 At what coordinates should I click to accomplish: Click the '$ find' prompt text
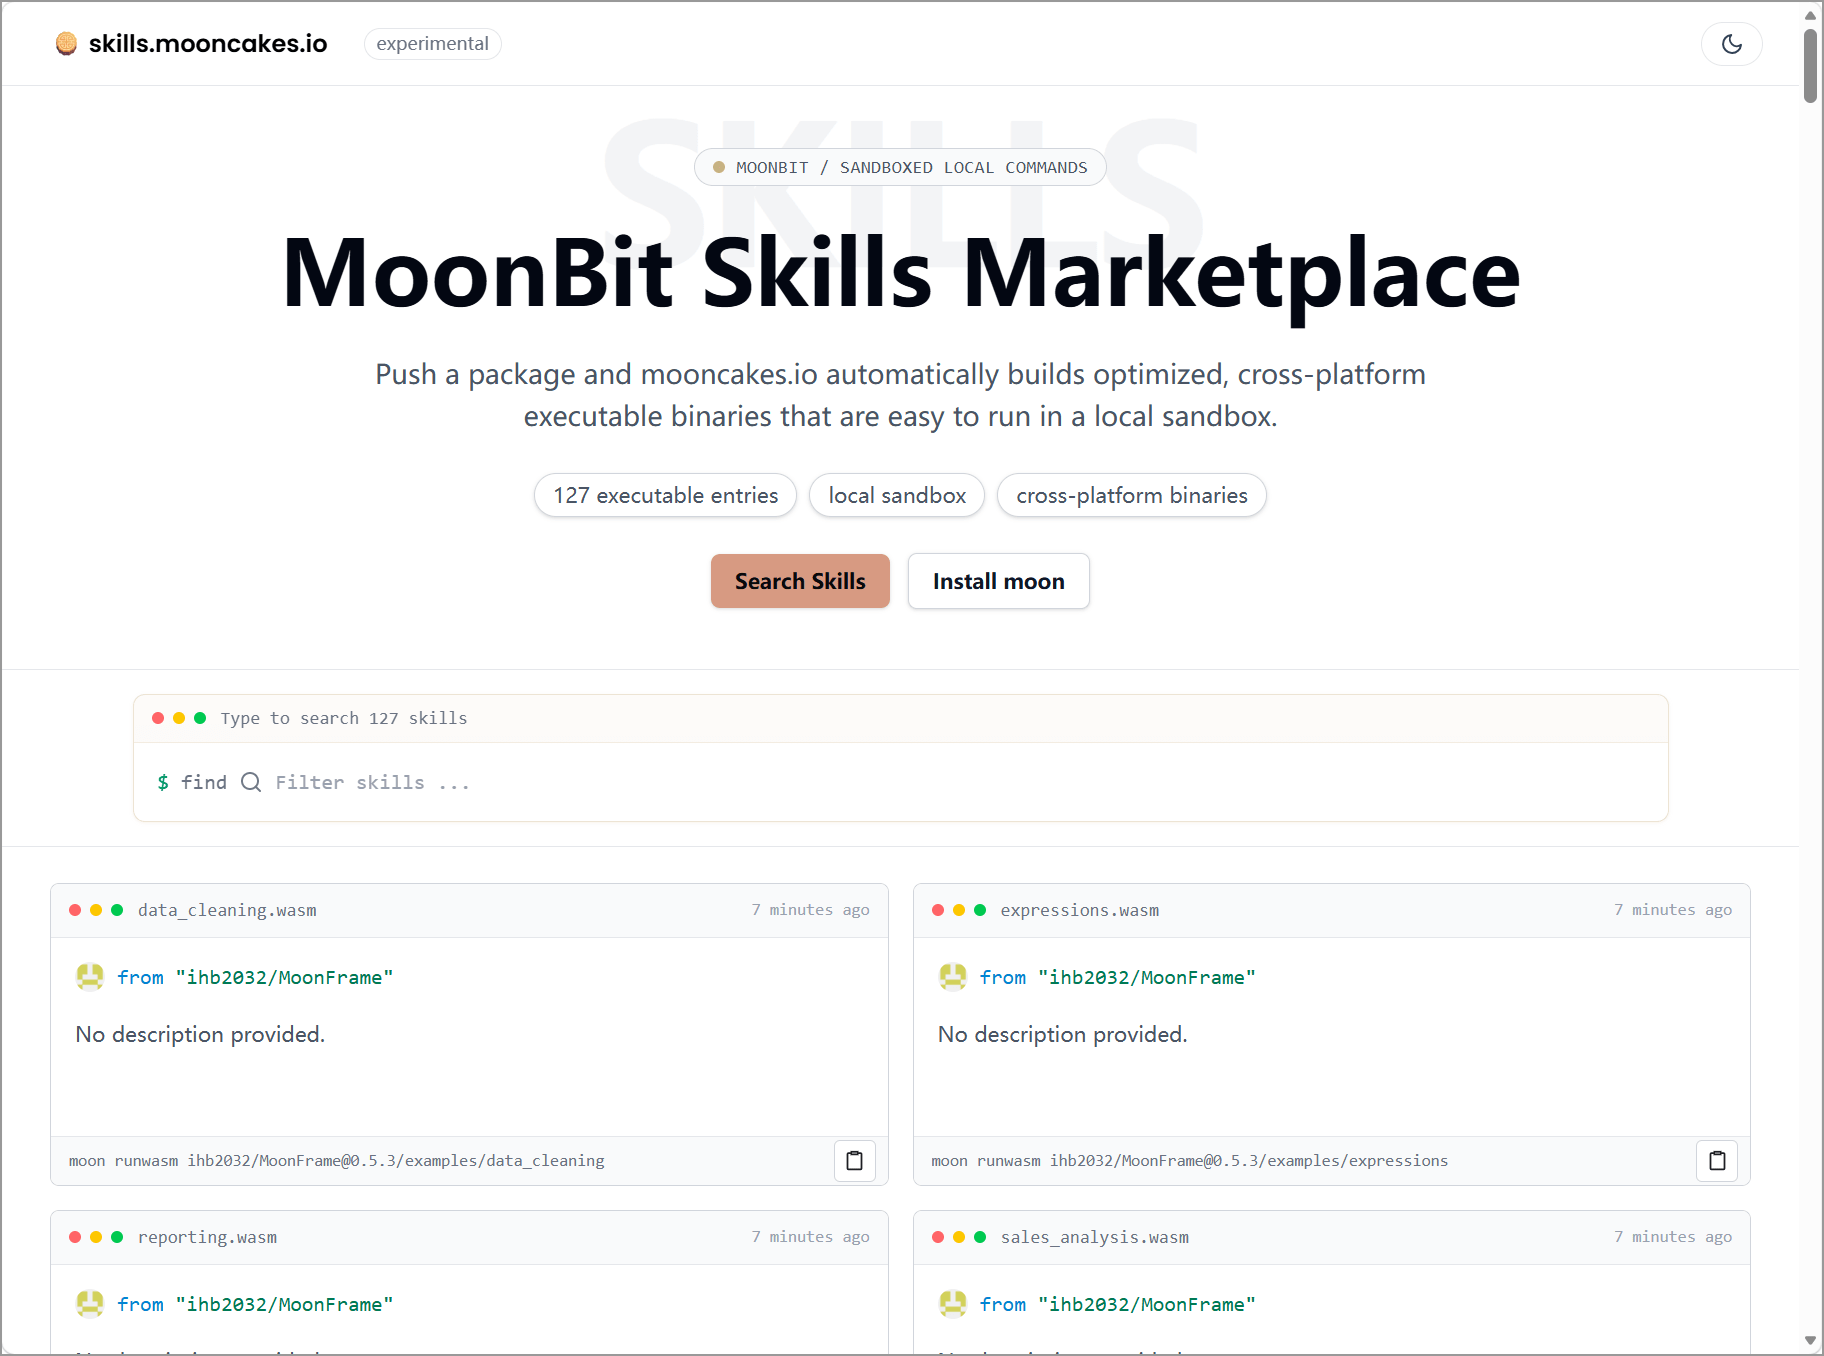coord(192,782)
